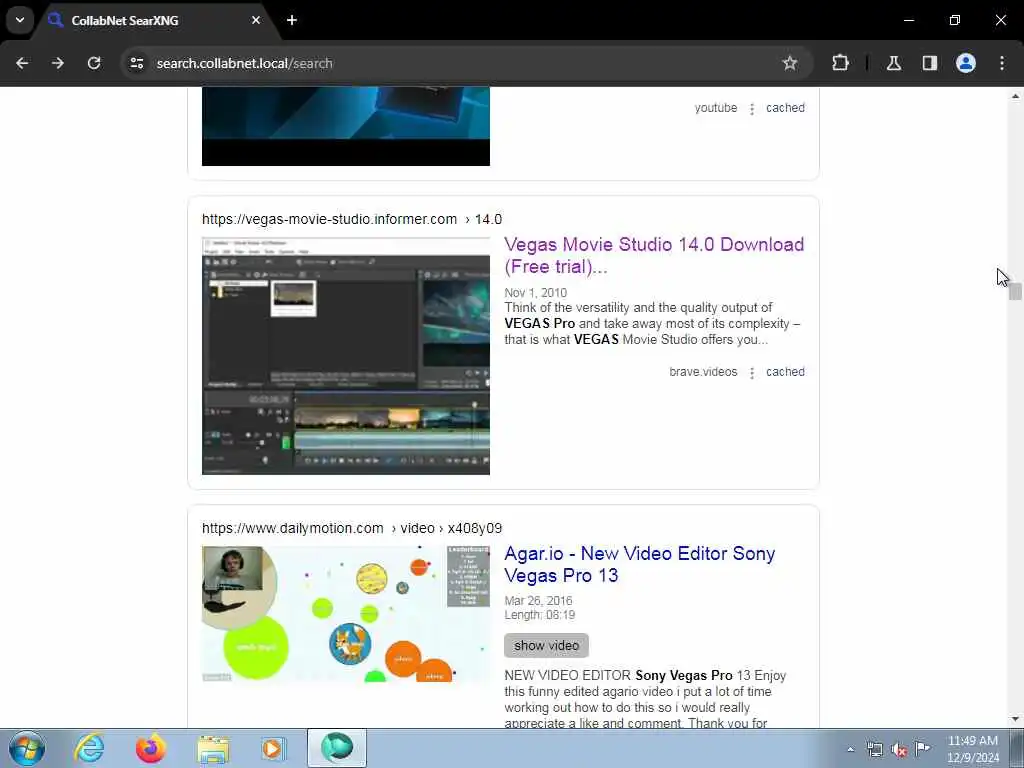This screenshot has height=768, width=1024.
Task: Click the scrollbar down arrow
Action: [1015, 719]
